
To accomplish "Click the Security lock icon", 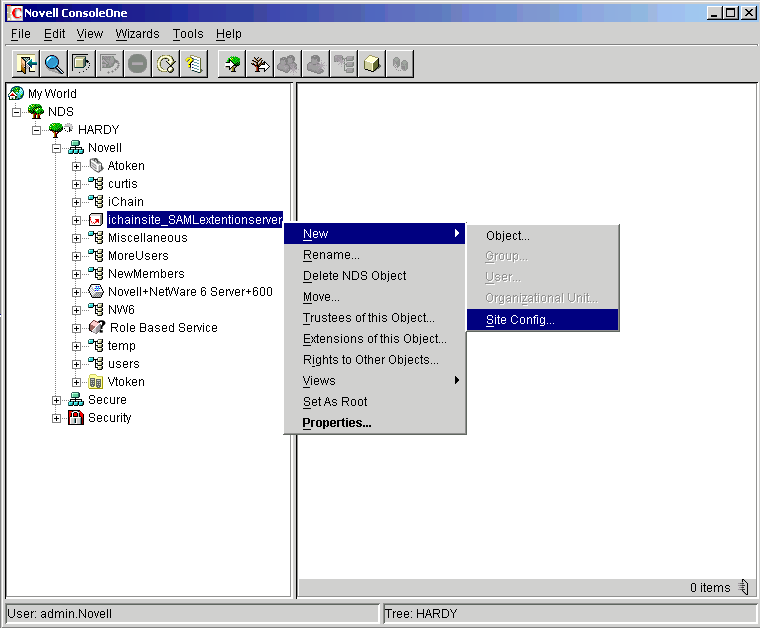I will 76,417.
